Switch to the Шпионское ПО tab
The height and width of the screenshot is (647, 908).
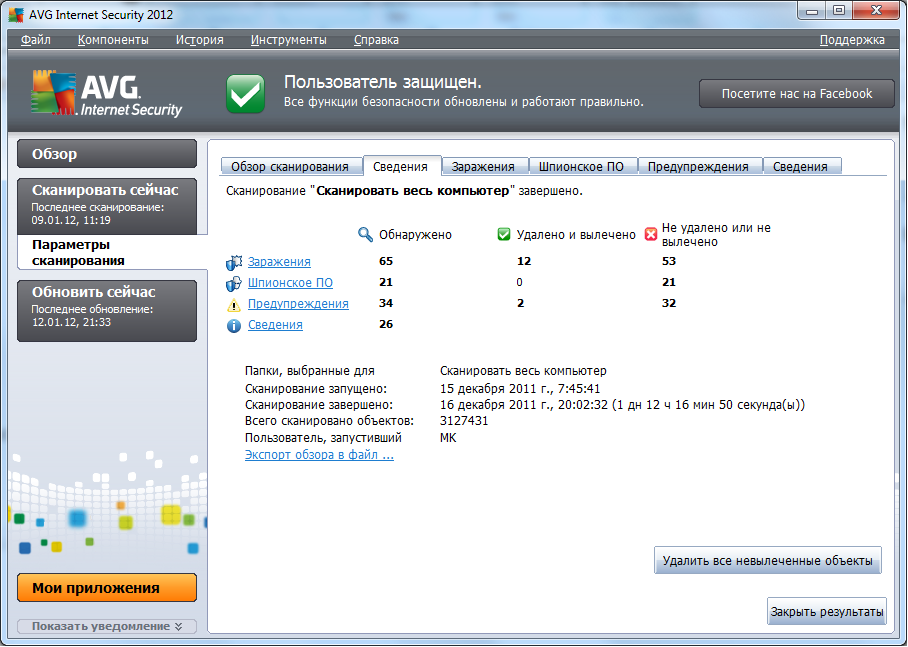[581, 167]
